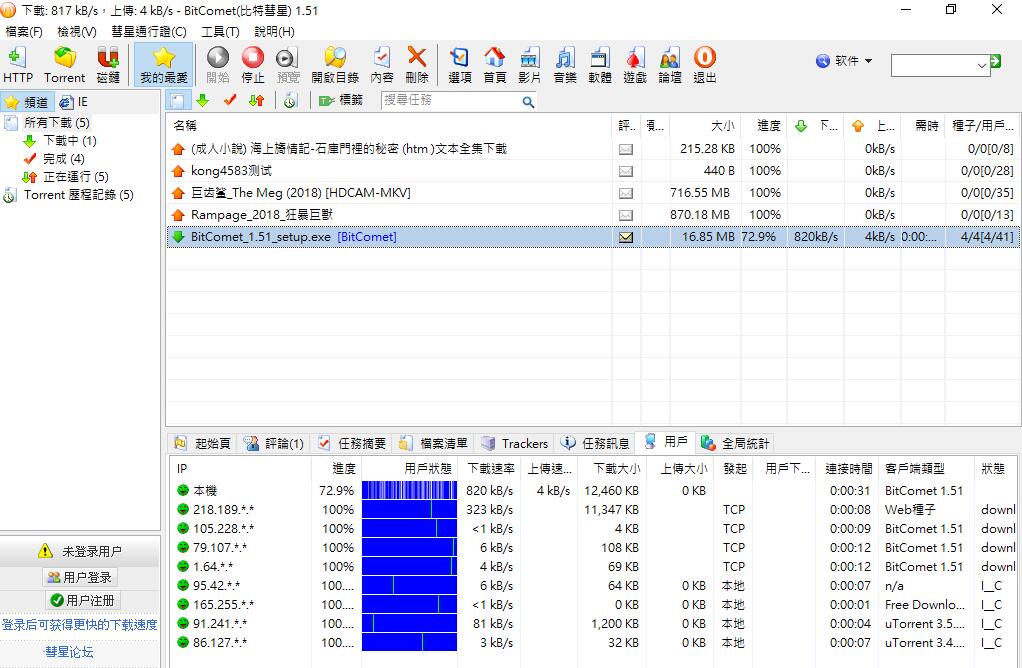Screen dimensions: 1022x668
Task: Click the 用户注册 button
Action: tap(81, 600)
